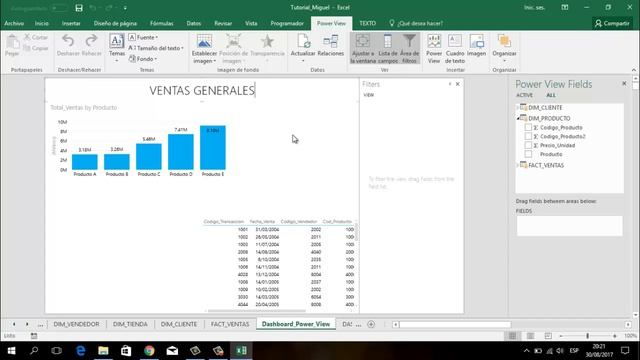This screenshot has height=360, width=640.
Task: Open the Organizar arrange menu
Action: 504,48
